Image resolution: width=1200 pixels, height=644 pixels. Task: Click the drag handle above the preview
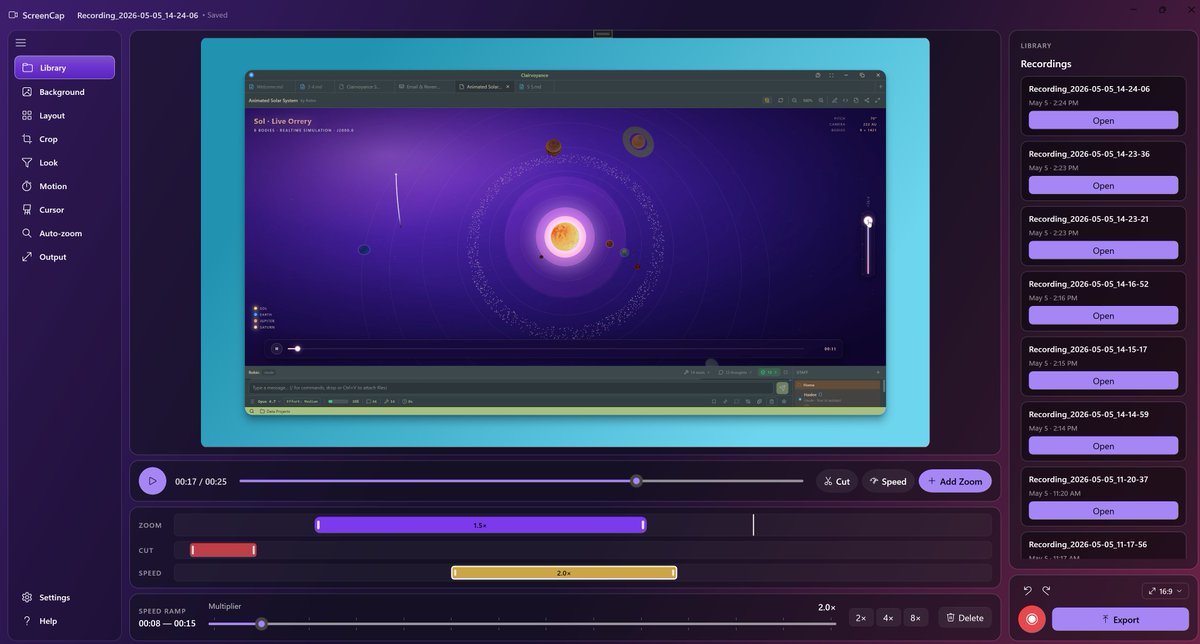[x=602, y=33]
